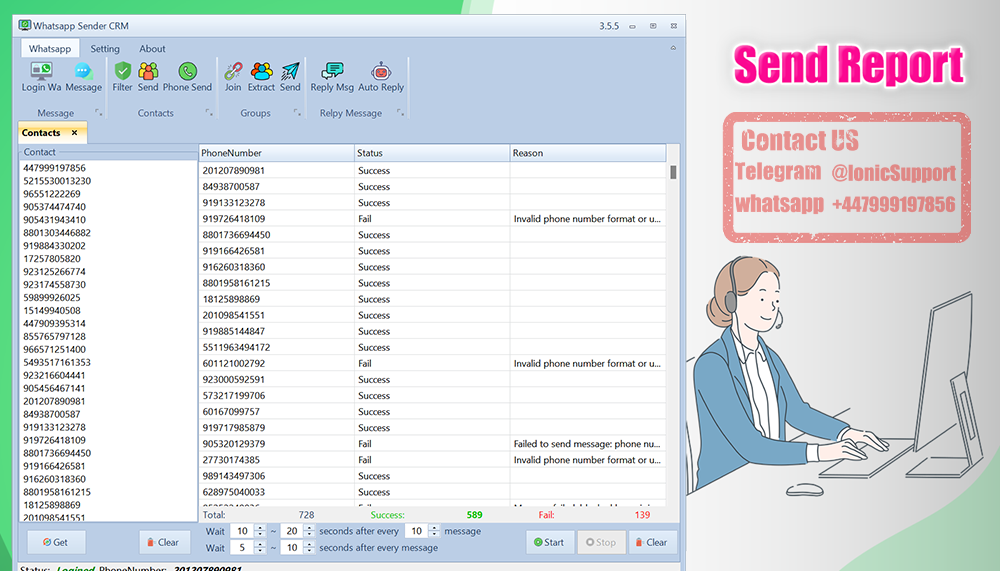Open the Phone Send tool
Viewport: 1000px width, 571px height.
click(187, 77)
